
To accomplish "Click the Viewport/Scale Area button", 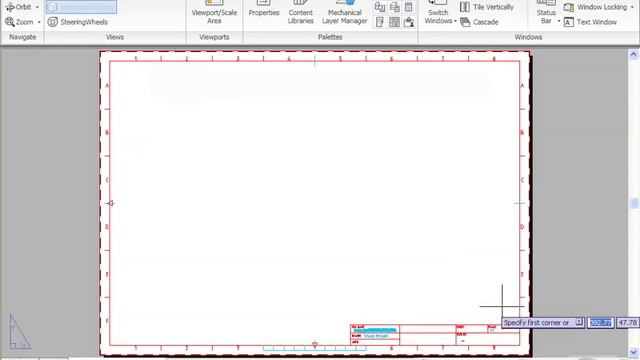I will [x=214, y=13].
